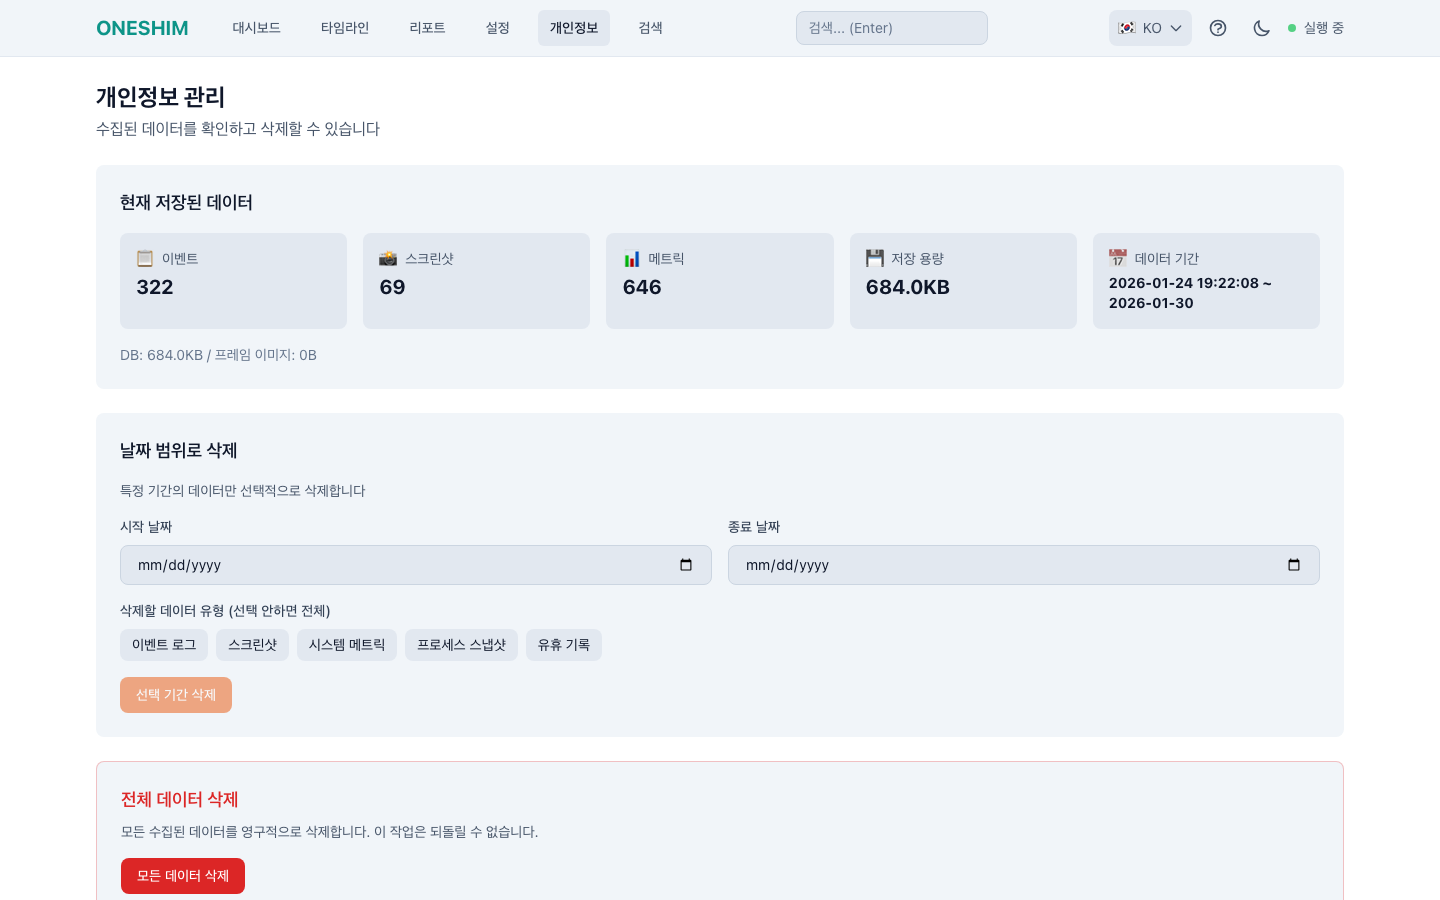
Task: Open the 대시보드 tab
Action: tap(256, 28)
